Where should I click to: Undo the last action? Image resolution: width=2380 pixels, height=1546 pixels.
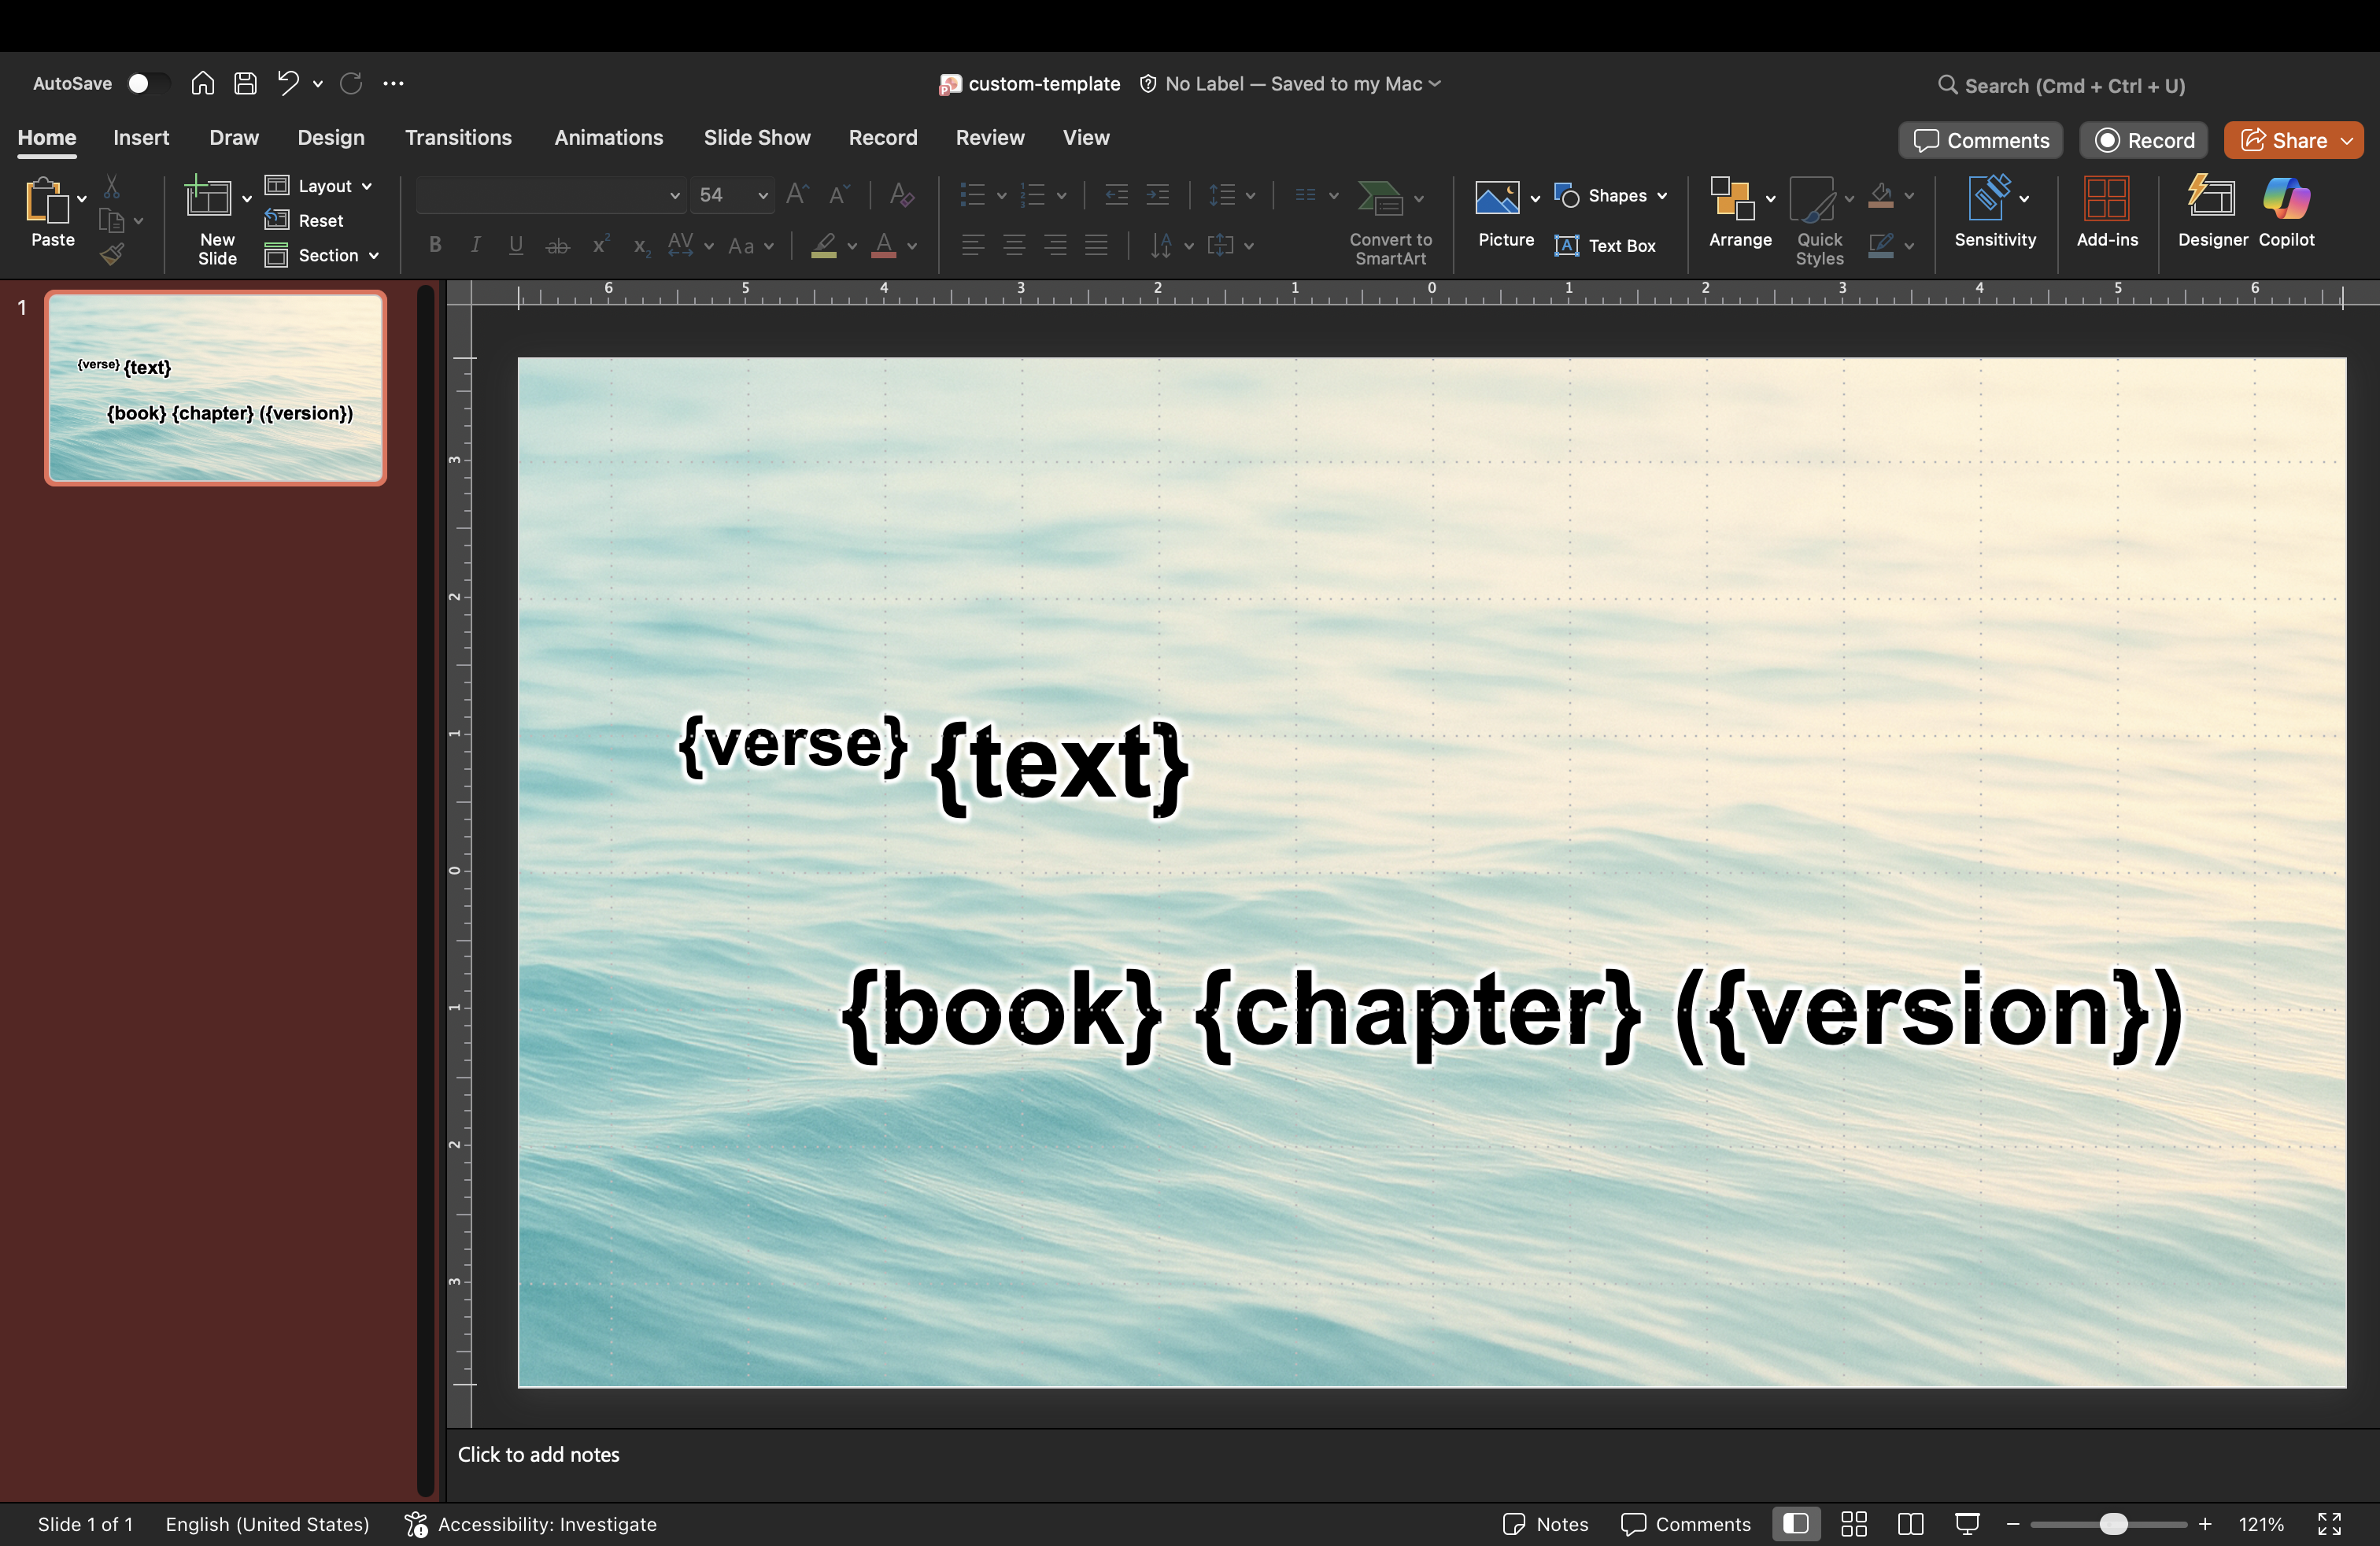(x=288, y=83)
